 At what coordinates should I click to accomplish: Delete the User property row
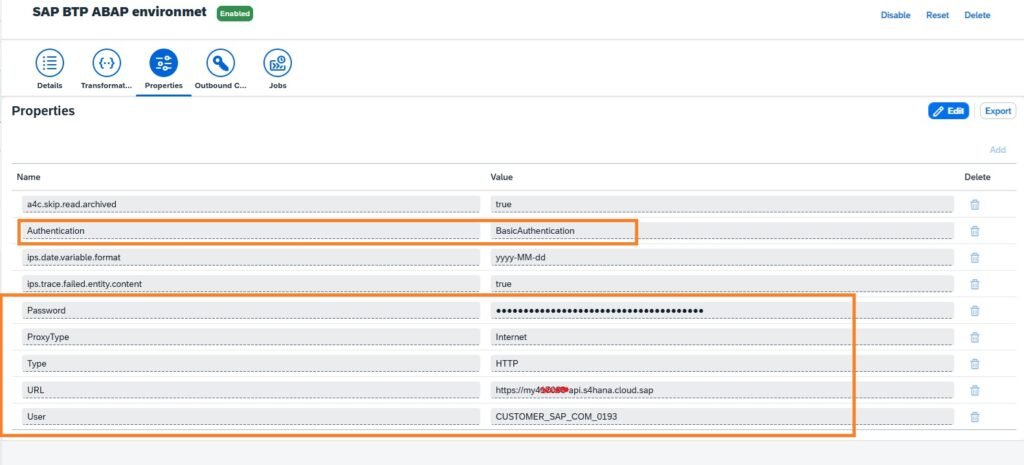tap(974, 416)
